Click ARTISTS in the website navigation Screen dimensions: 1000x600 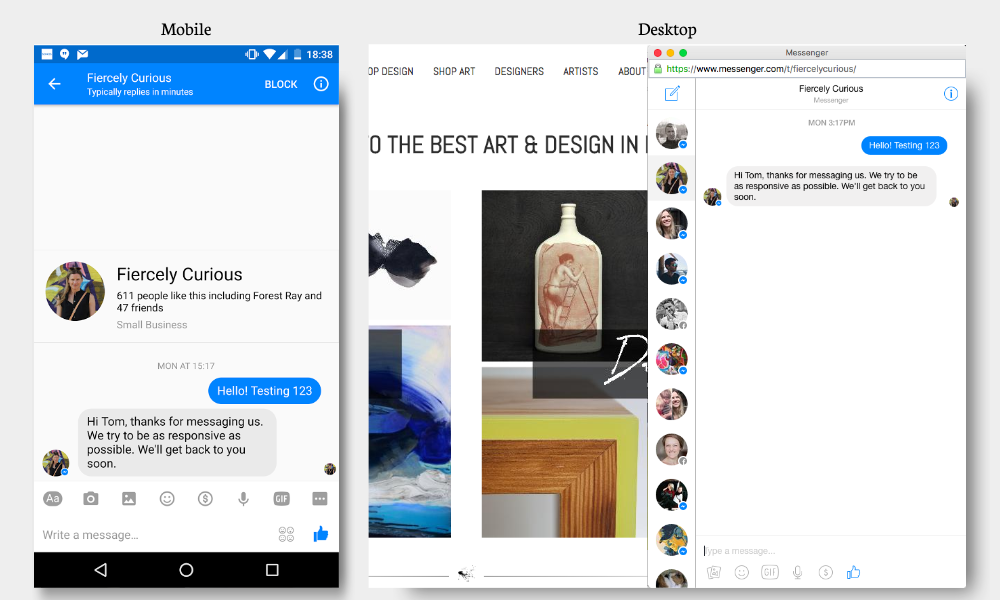(x=580, y=71)
